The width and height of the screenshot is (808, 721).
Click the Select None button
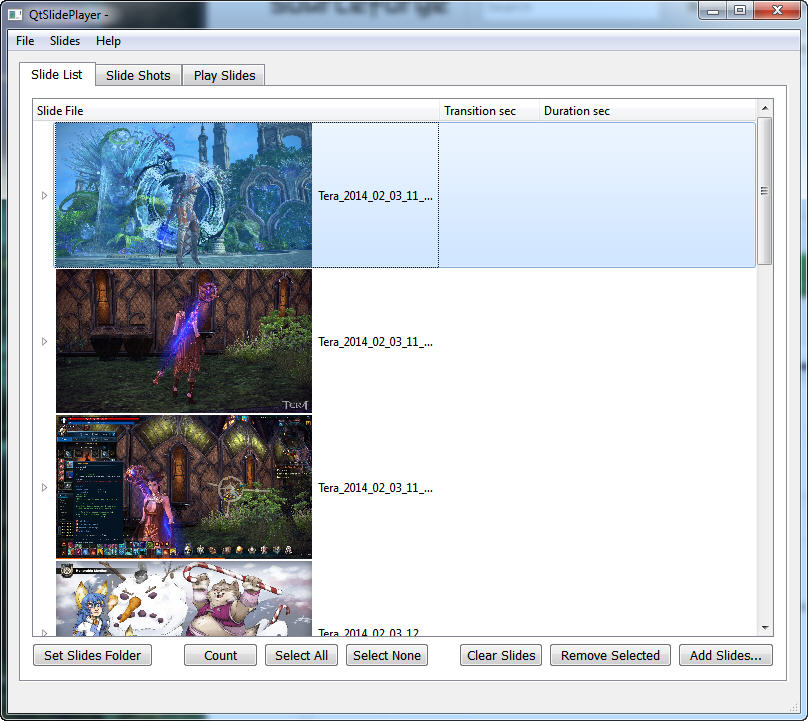[x=387, y=656]
